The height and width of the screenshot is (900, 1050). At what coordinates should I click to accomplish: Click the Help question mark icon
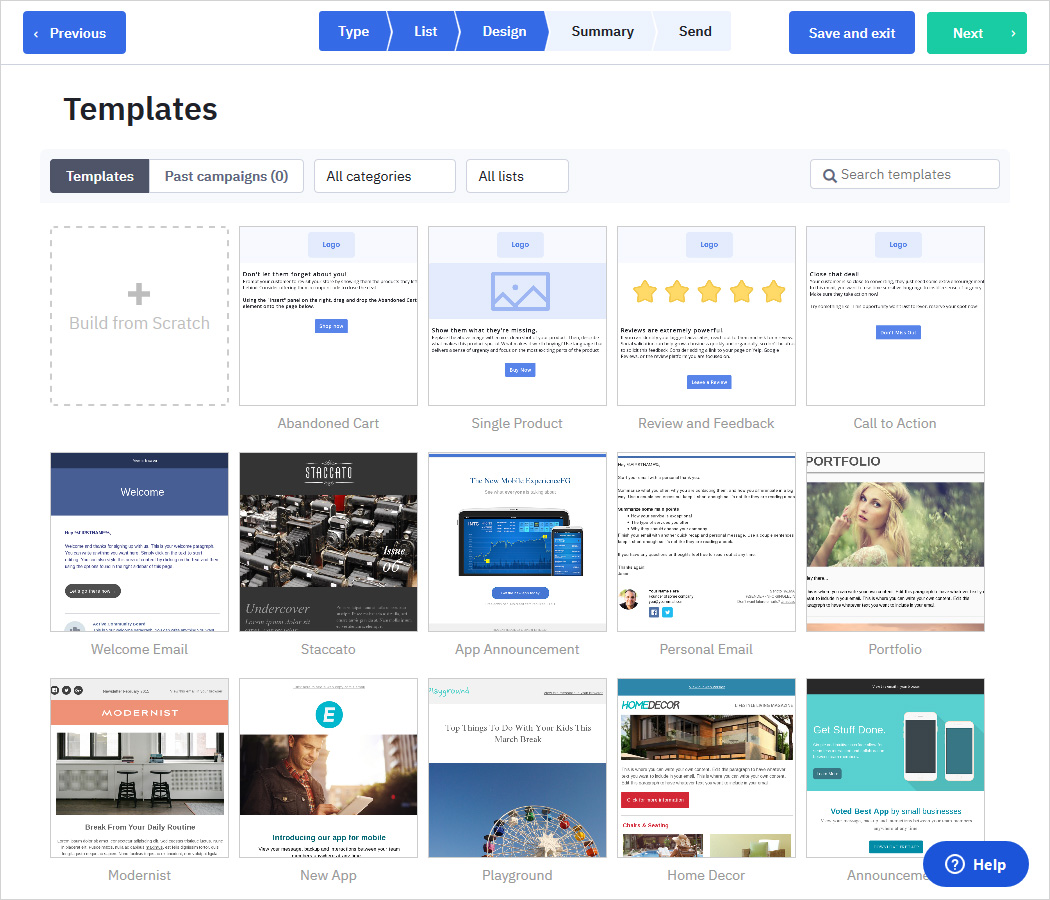coord(955,864)
